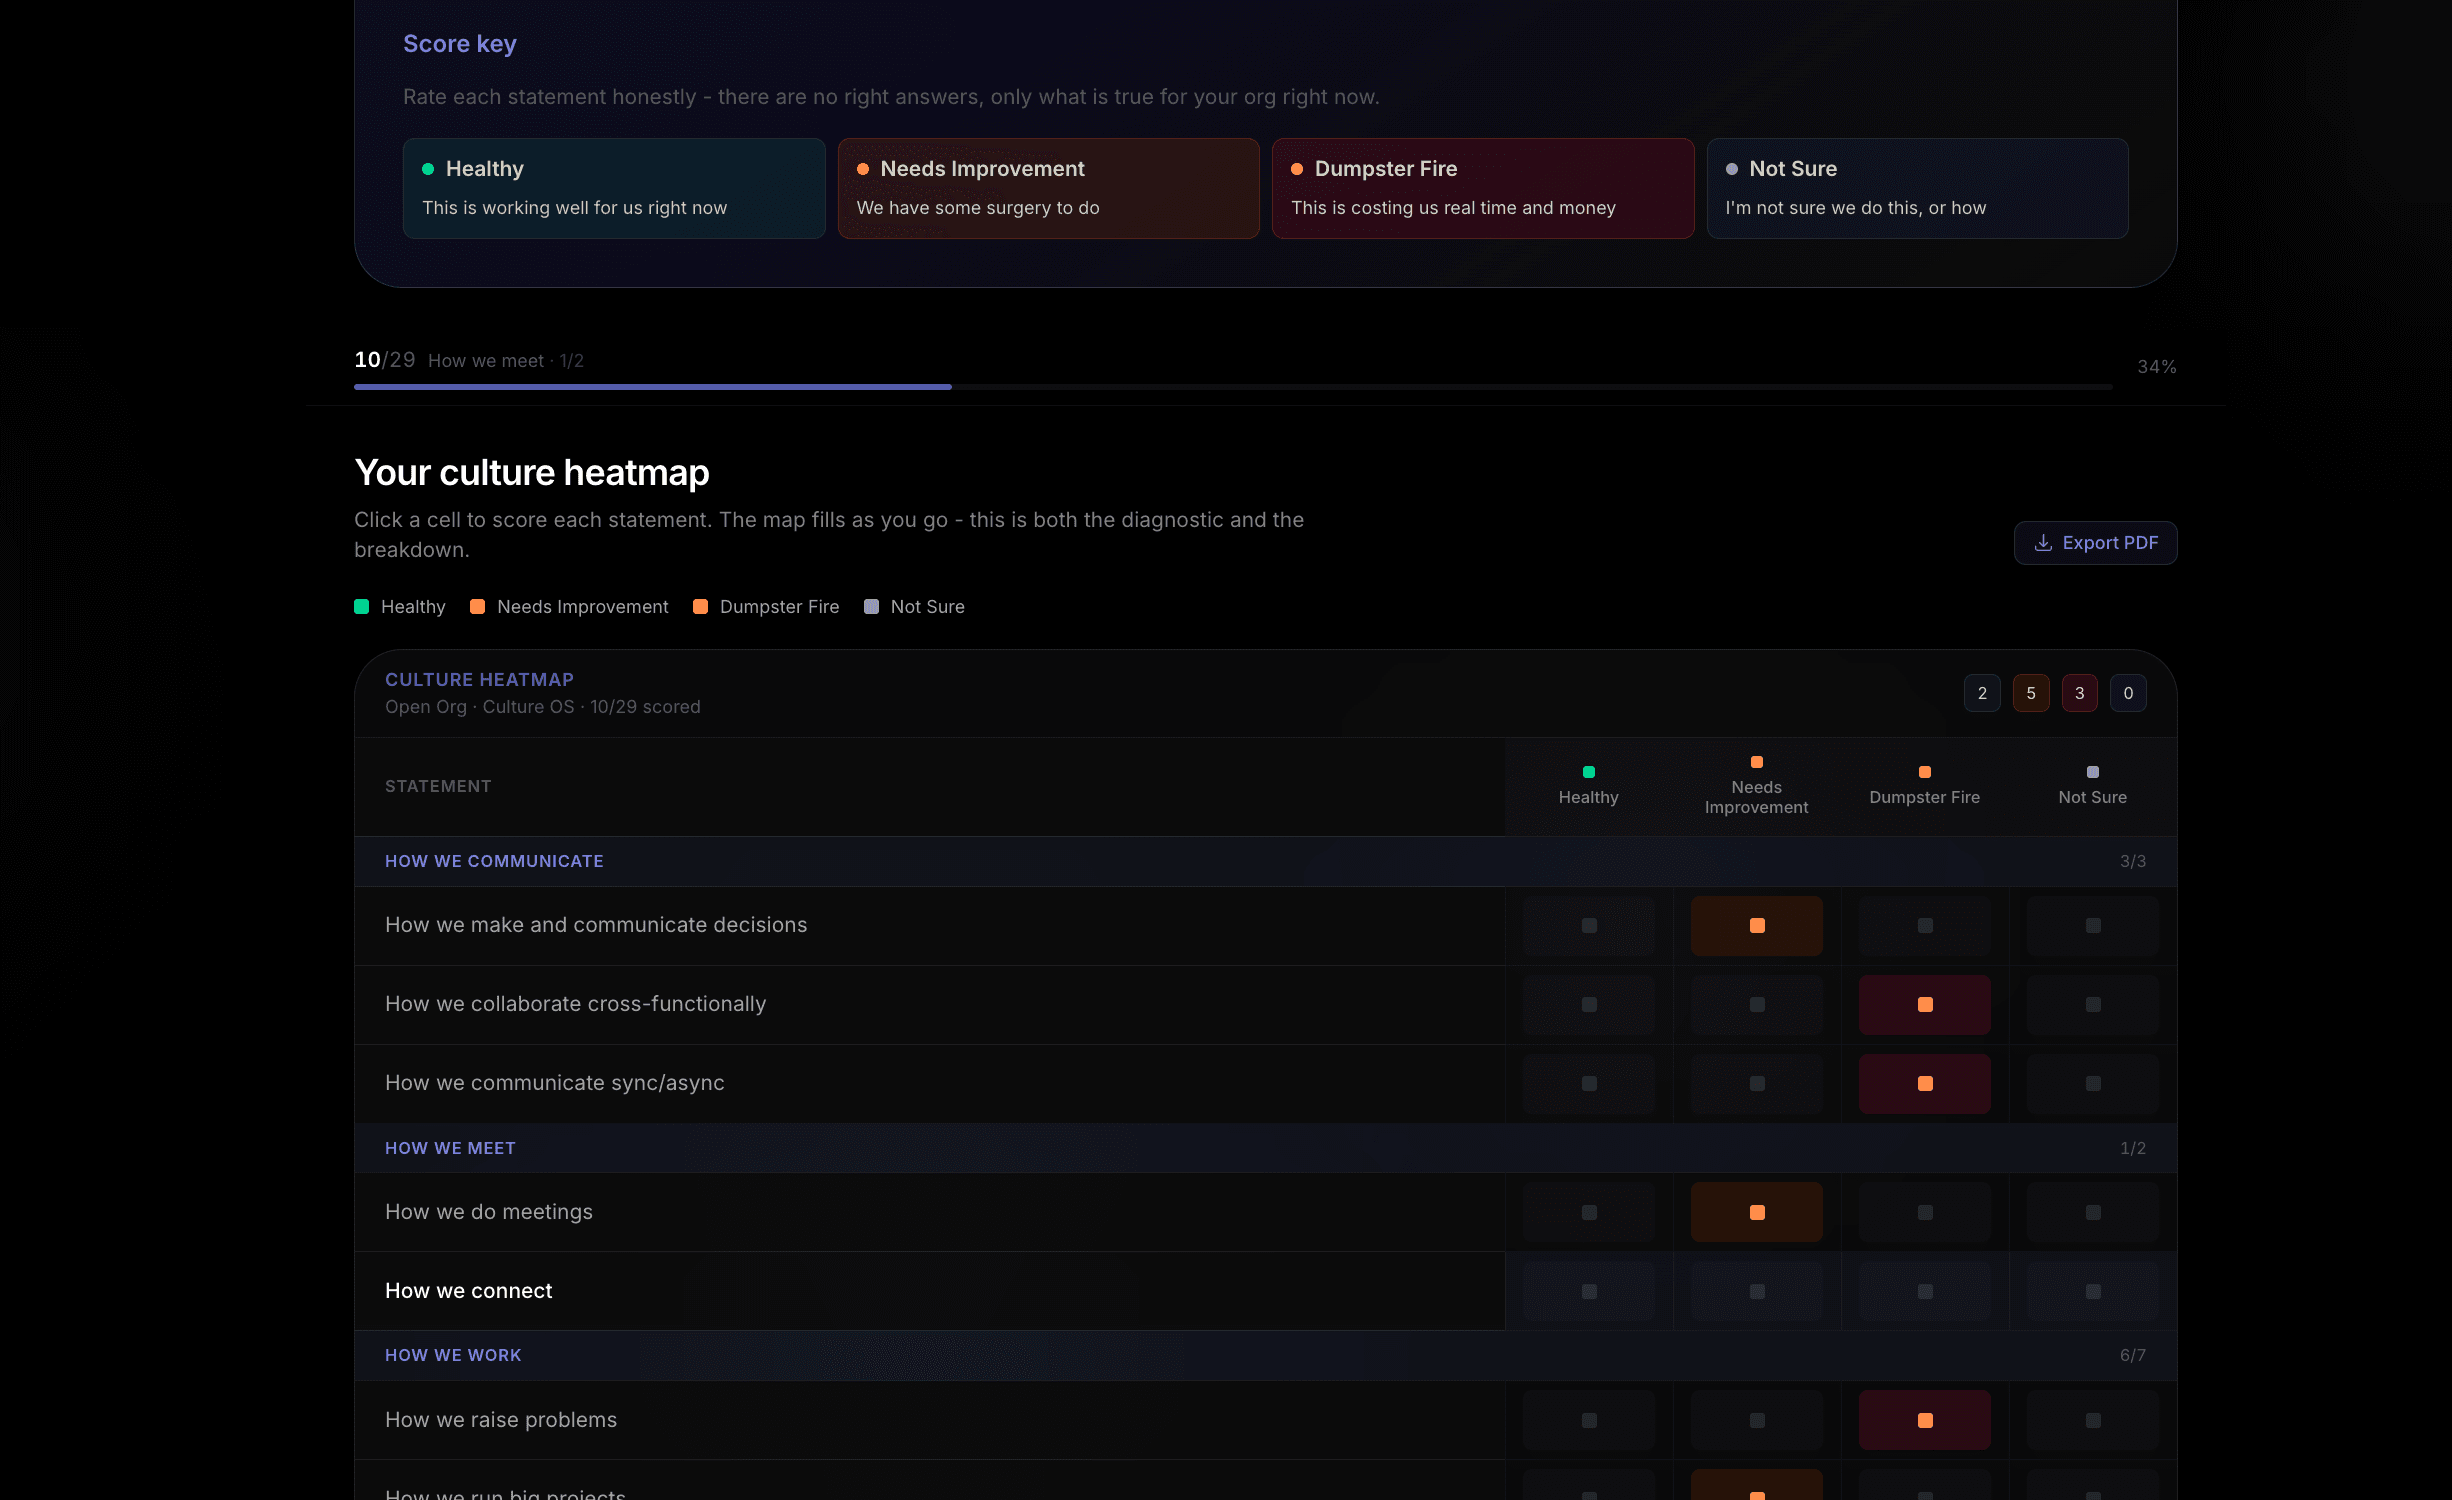This screenshot has height=1500, width=2452.
Task: Score 'How we connect' as Needs Improvement
Action: click(x=1757, y=1291)
